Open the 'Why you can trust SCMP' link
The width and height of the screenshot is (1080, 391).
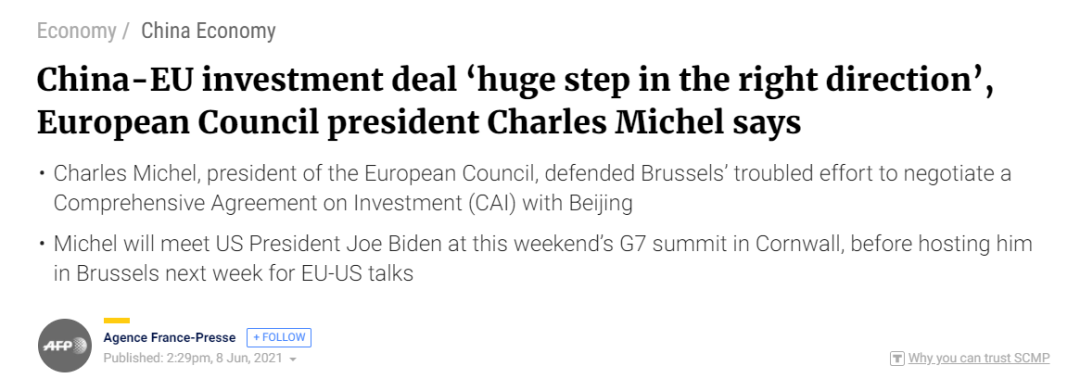coord(979,358)
